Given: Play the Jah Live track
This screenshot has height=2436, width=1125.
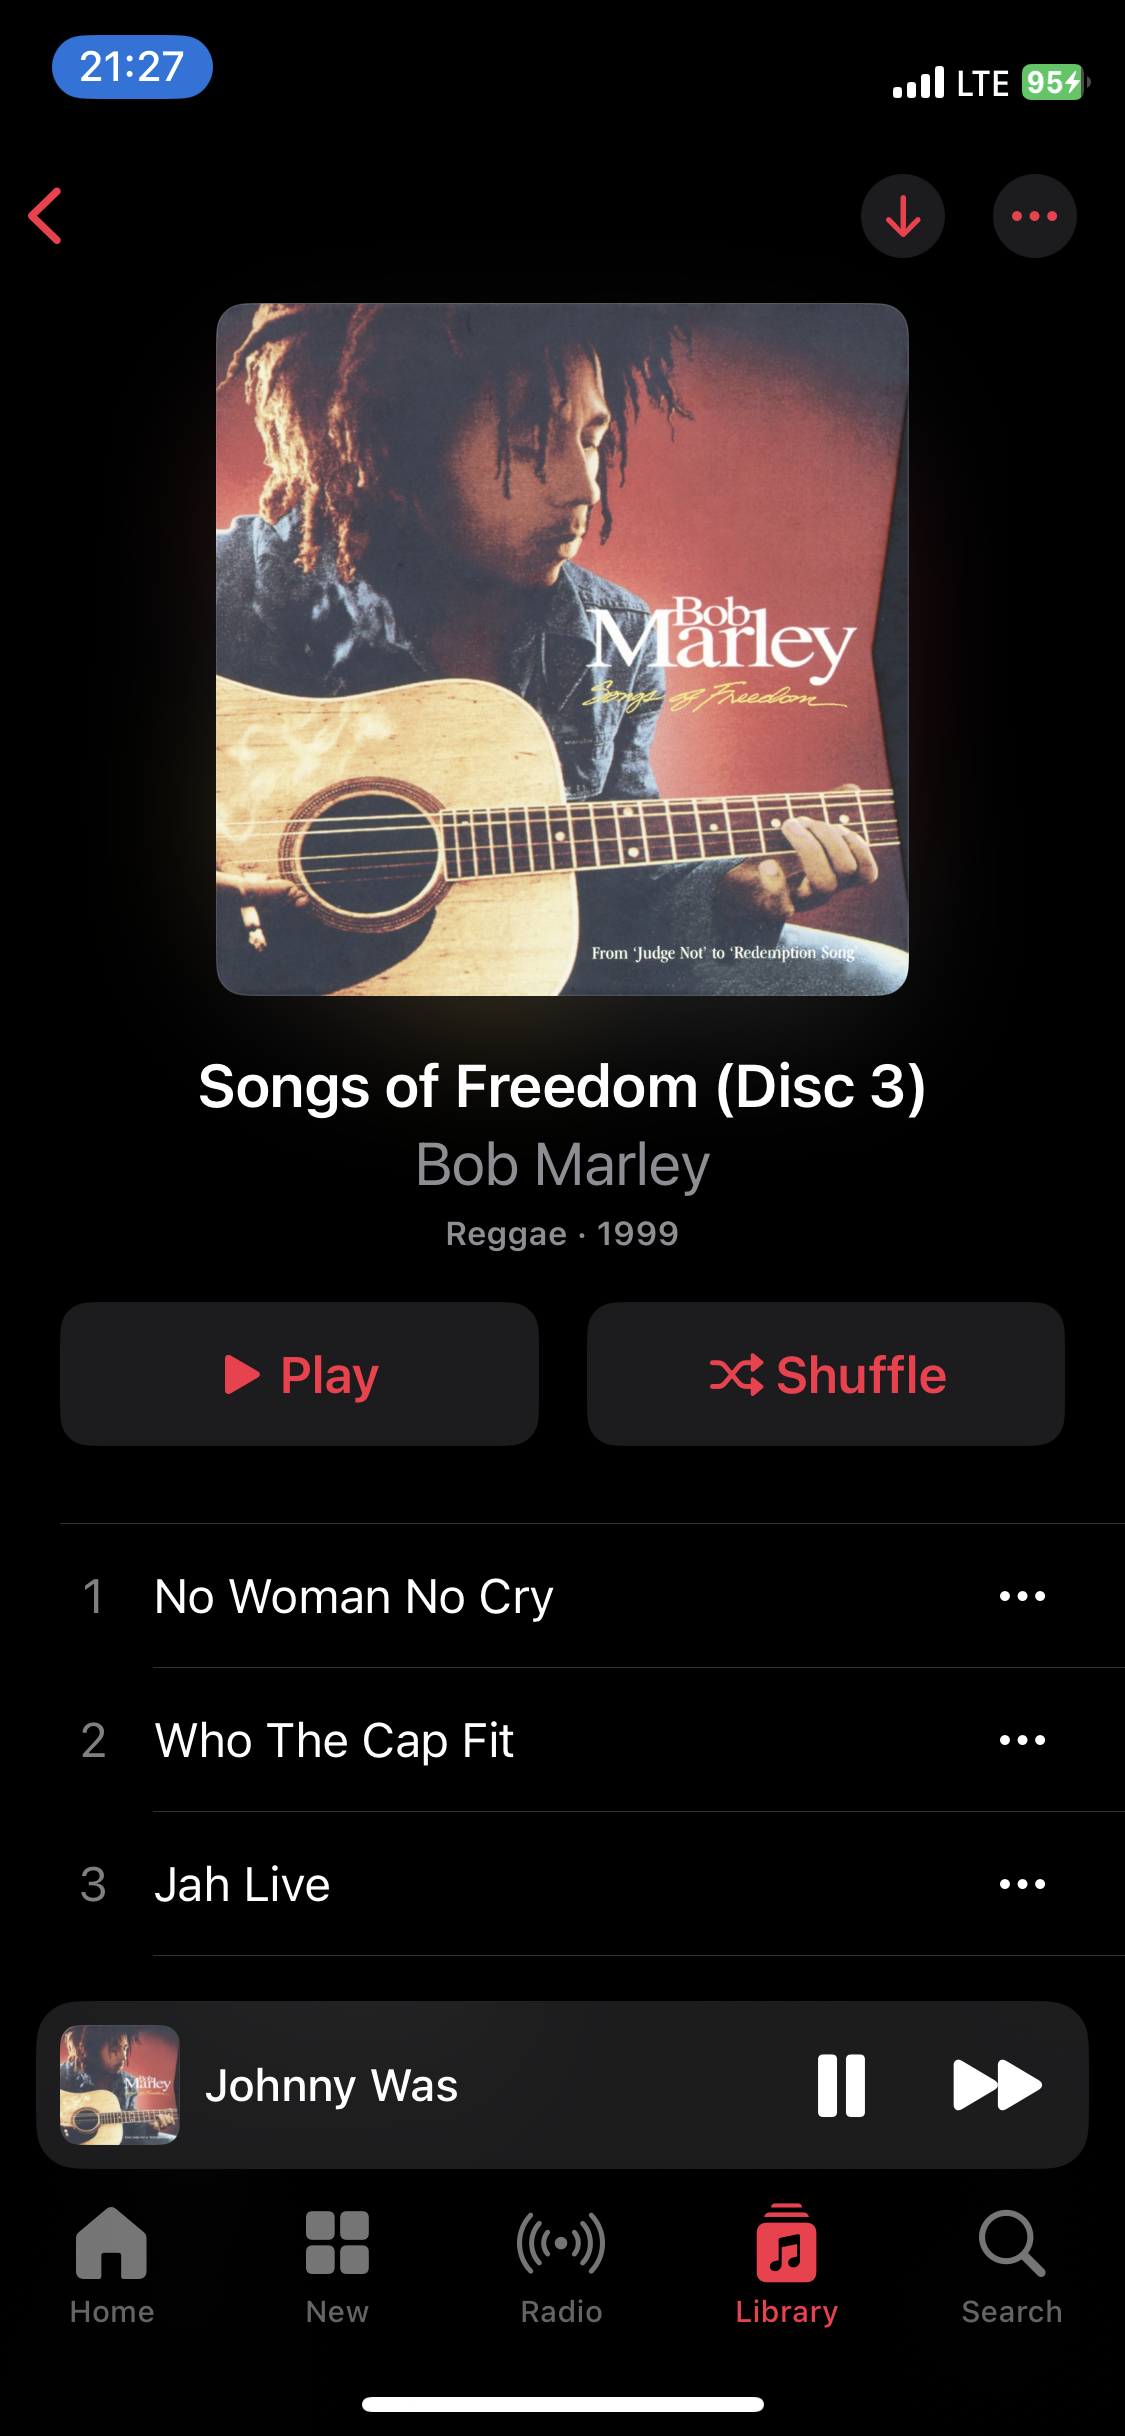Looking at the screenshot, I should [x=242, y=1884].
